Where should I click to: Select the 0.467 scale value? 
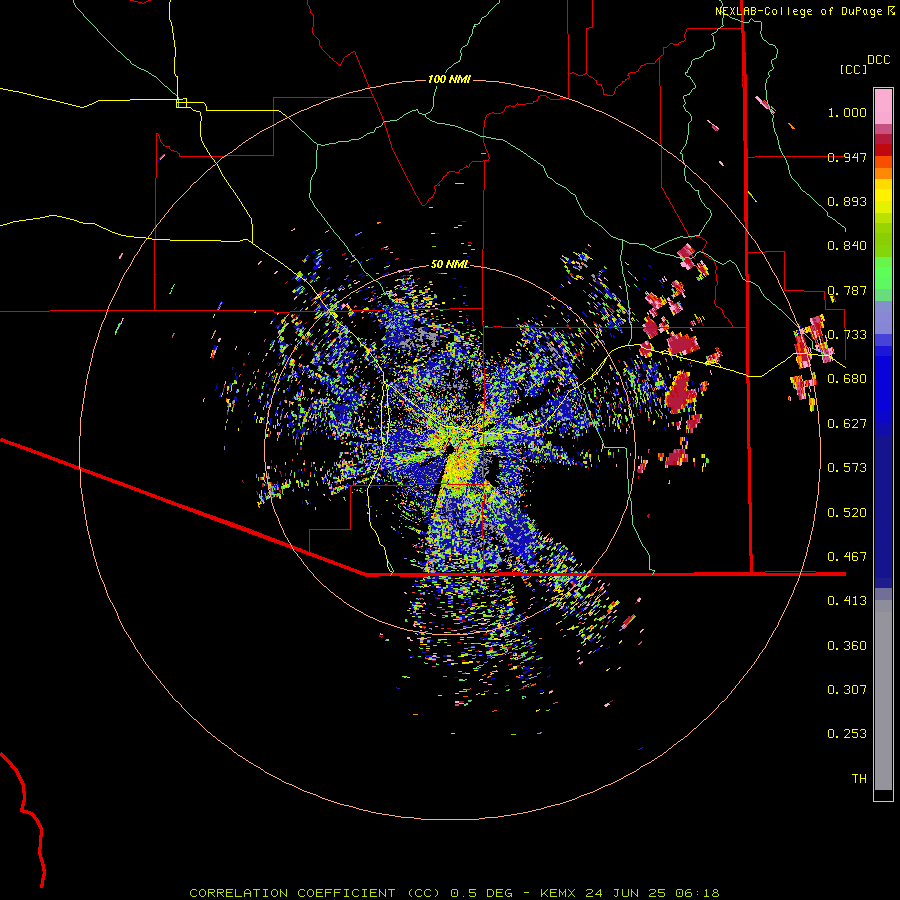[x=847, y=557]
